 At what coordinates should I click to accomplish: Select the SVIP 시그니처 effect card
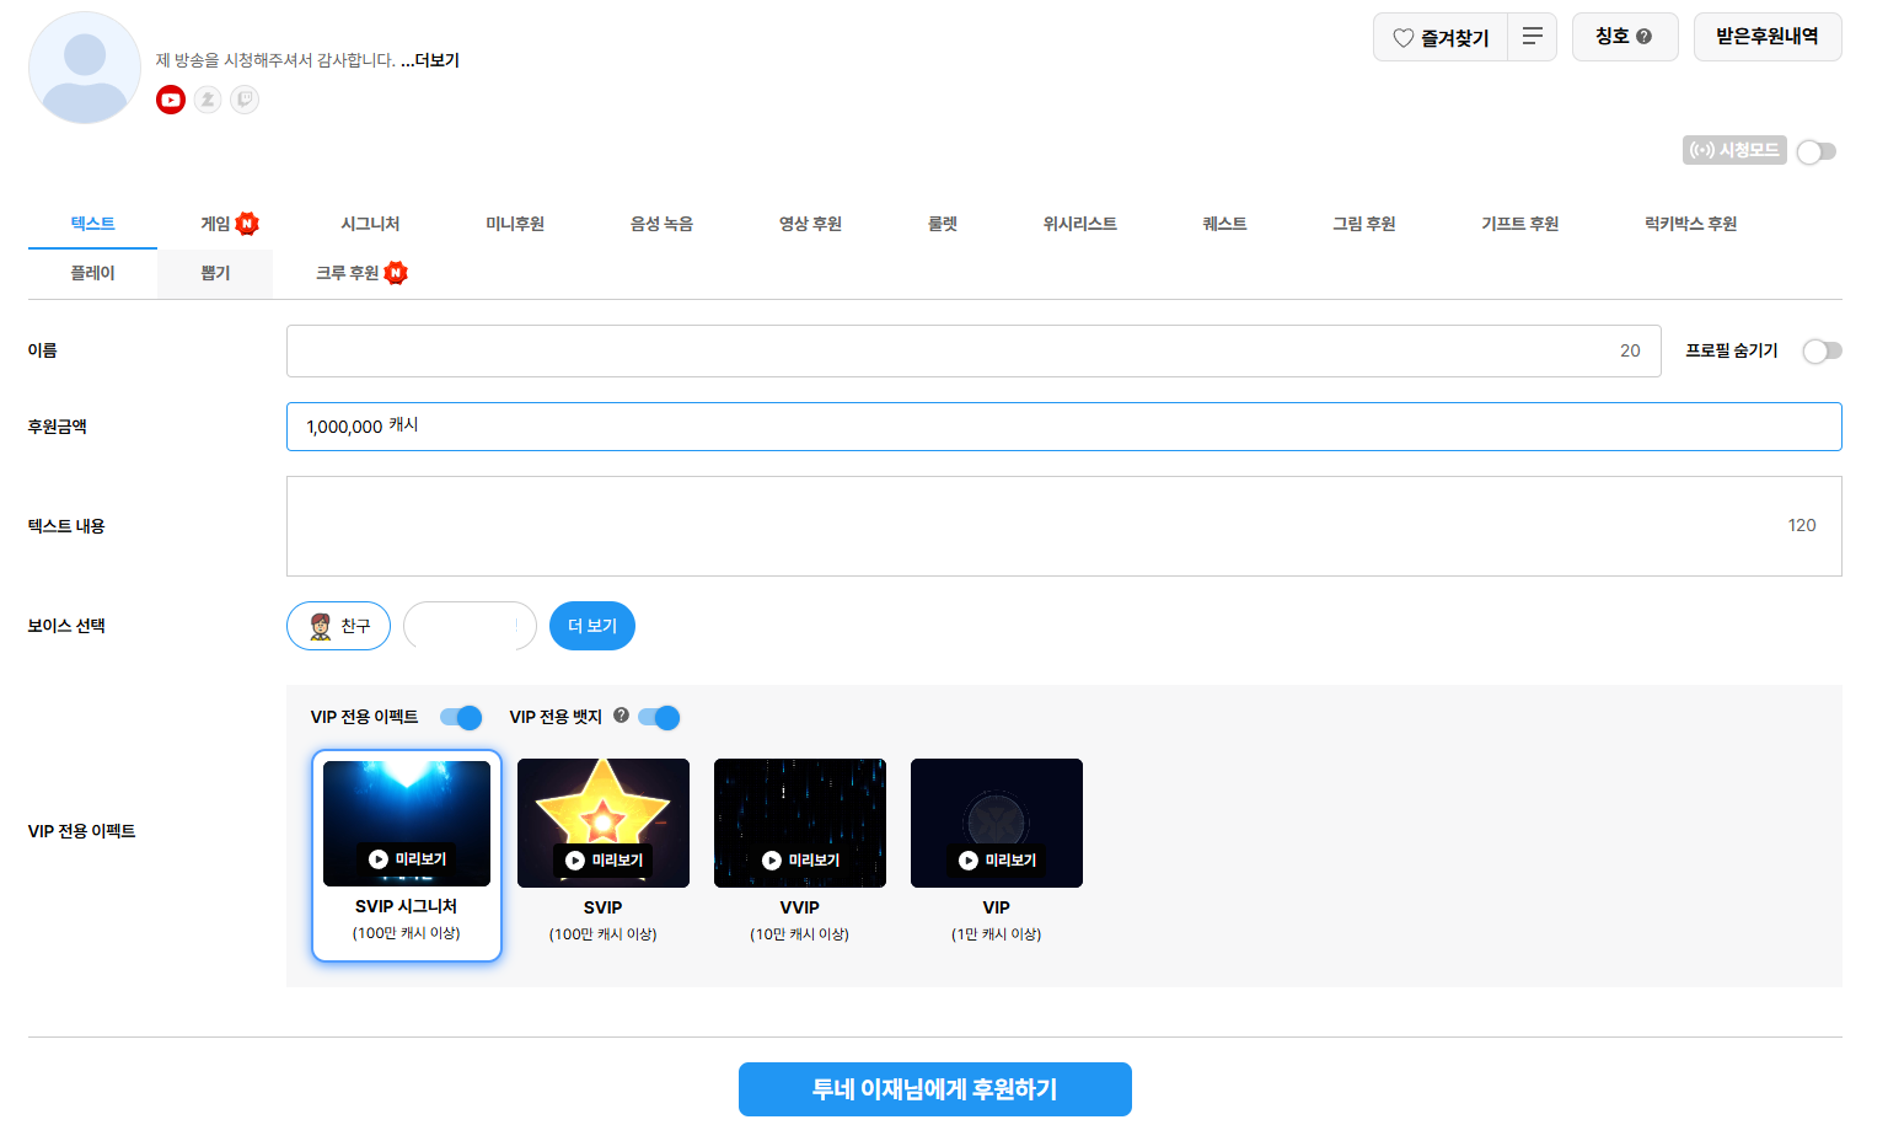tap(407, 856)
